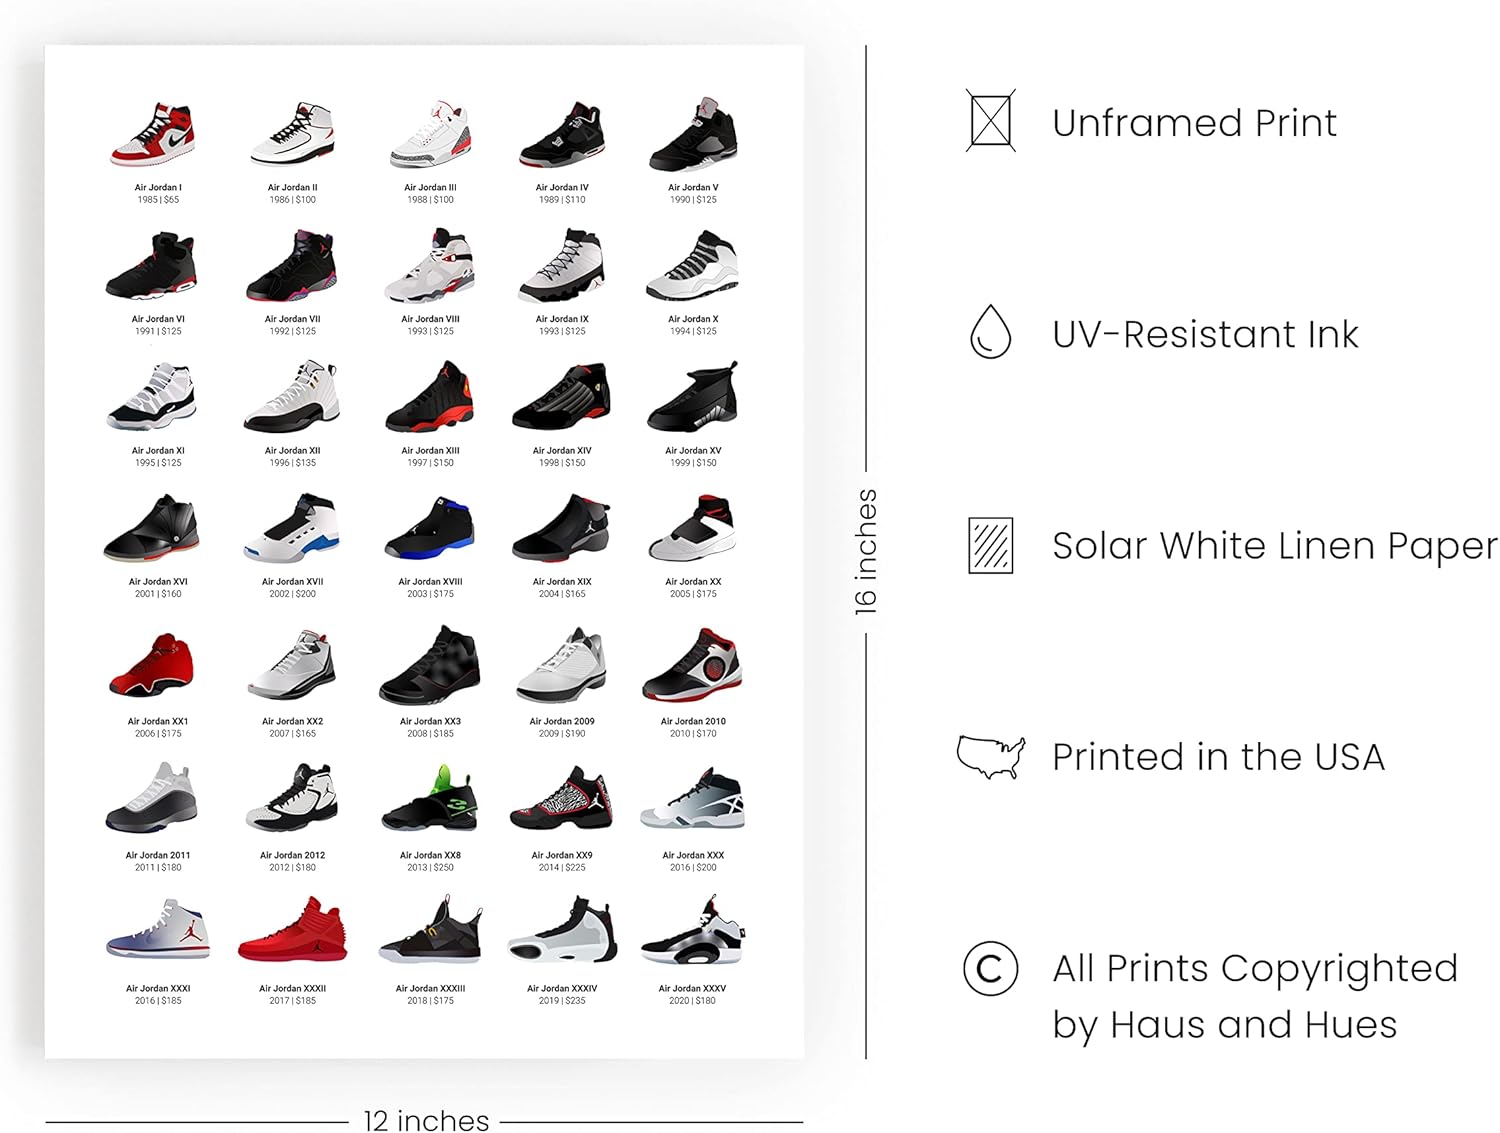Click the "UV-Resistant Ink" label
This screenshot has width=1500, height=1133.
click(x=1205, y=334)
